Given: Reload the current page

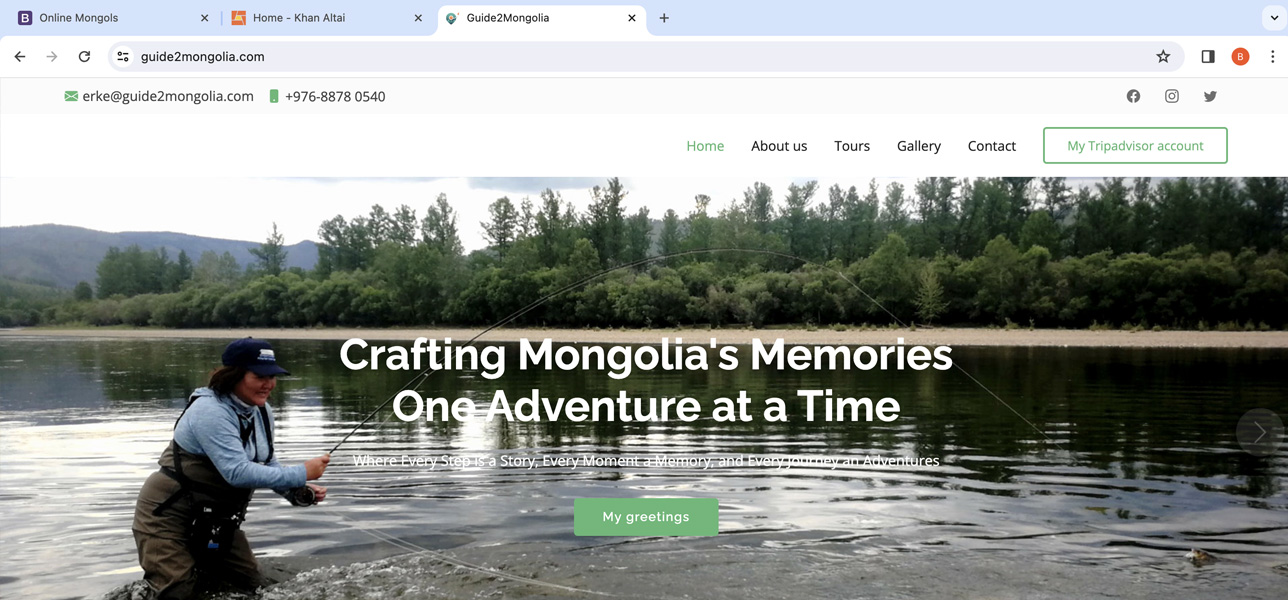Looking at the screenshot, I should tap(84, 57).
